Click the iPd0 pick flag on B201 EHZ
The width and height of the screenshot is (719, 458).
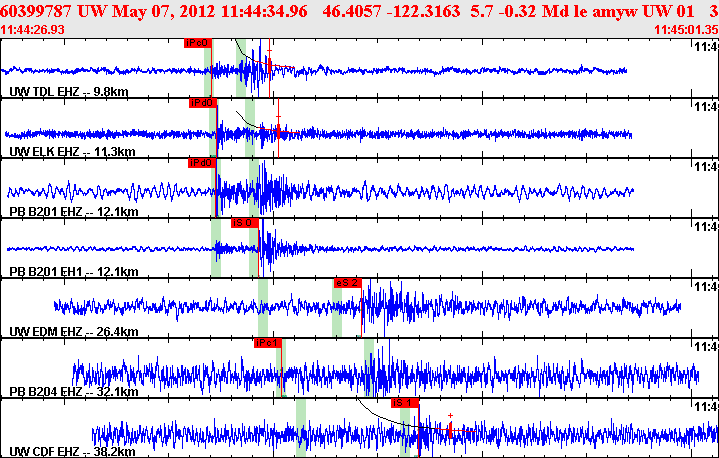202,163
